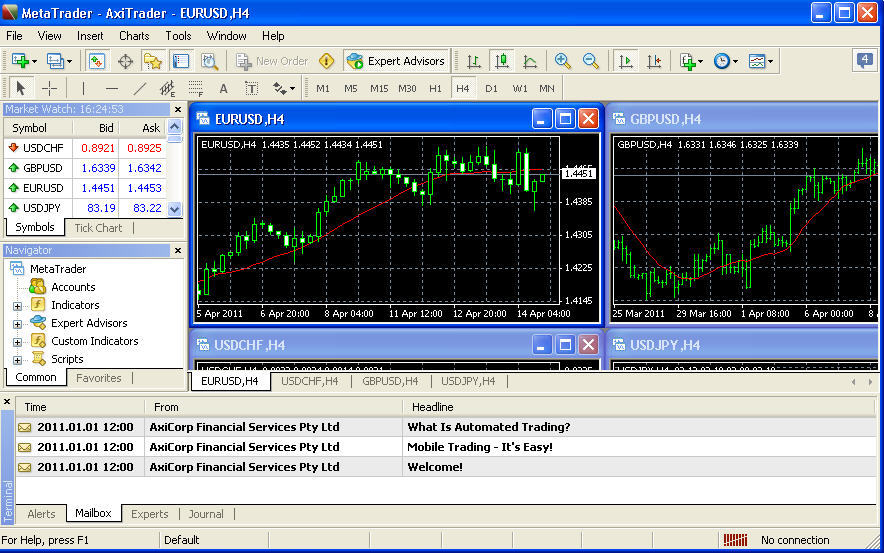Select the Text Label tool
Image resolution: width=884 pixels, height=553 pixels.
pos(251,88)
